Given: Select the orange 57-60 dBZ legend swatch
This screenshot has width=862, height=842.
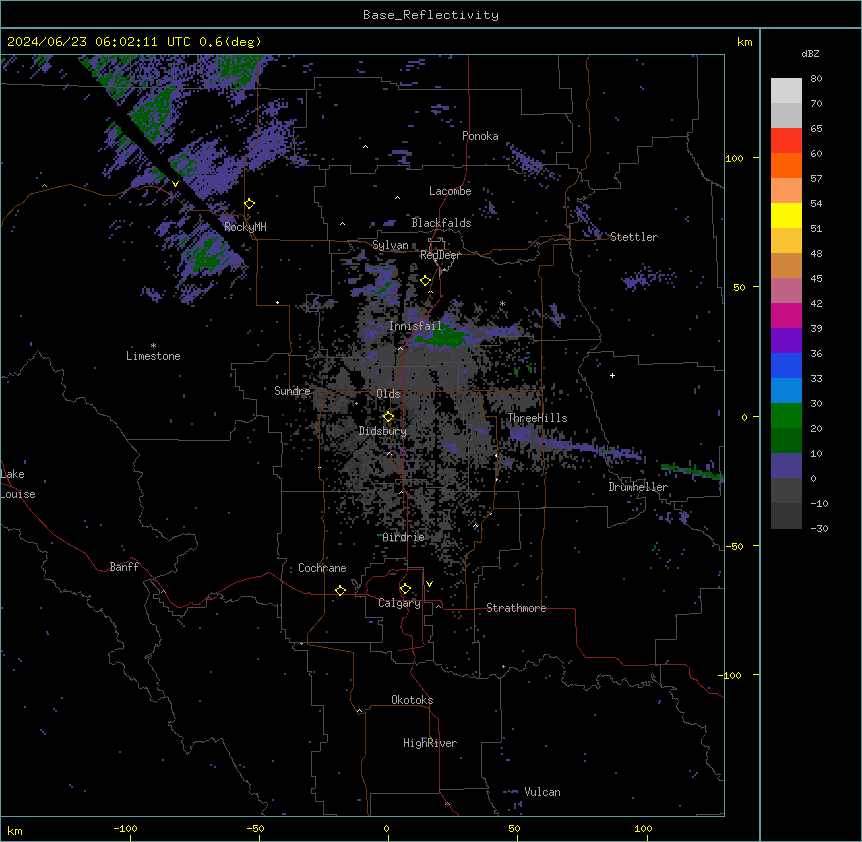Looking at the screenshot, I should [786, 166].
